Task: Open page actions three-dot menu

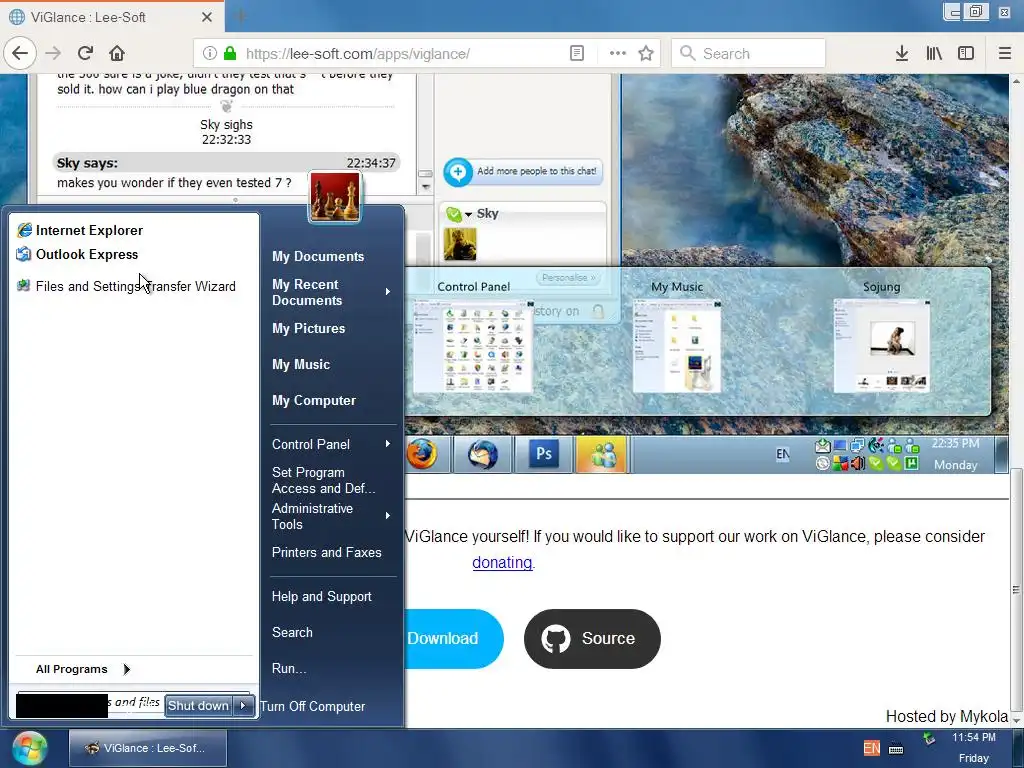Action: (618, 53)
